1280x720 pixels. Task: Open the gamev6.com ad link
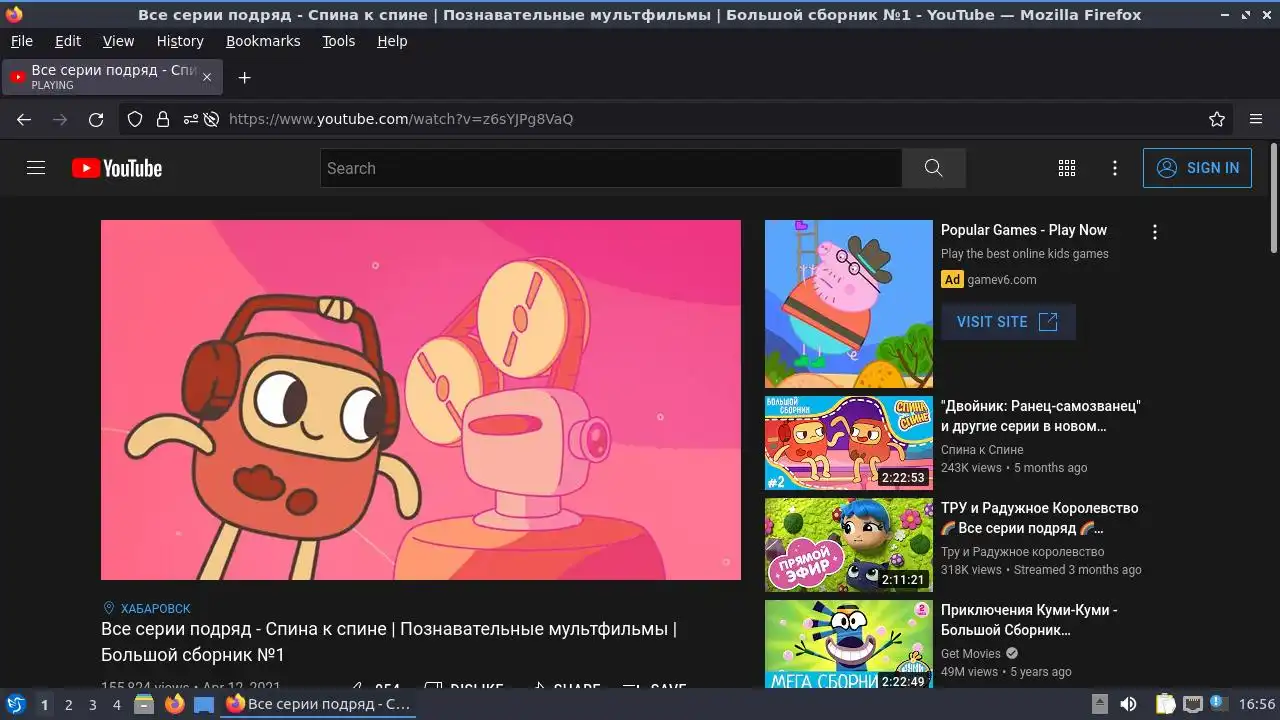(1002, 280)
